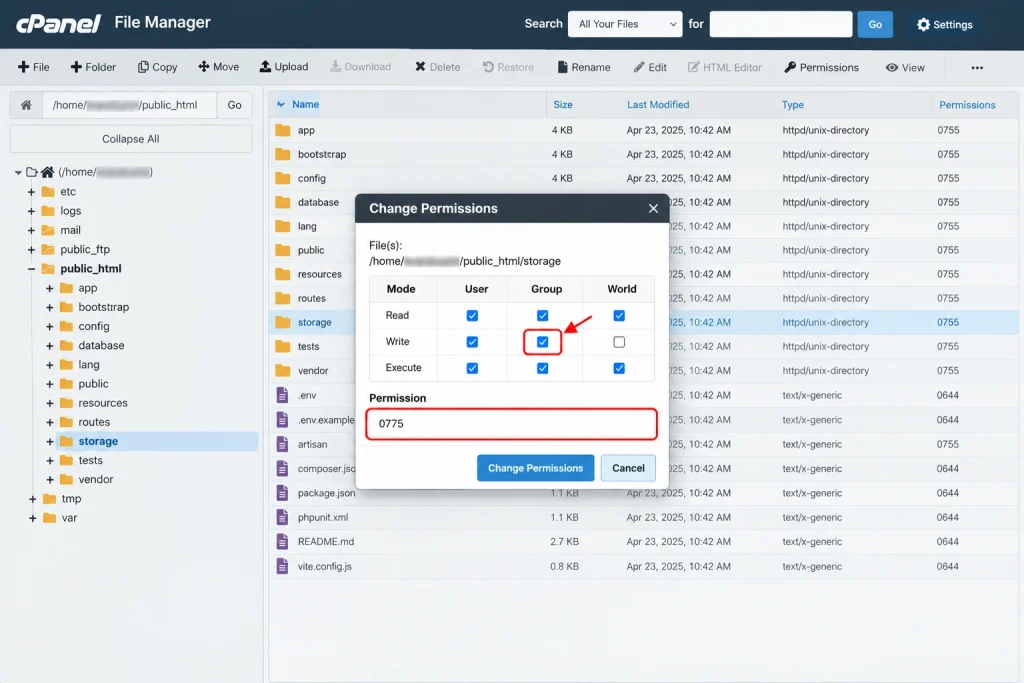Expand the public_ftp folder in the tree
This screenshot has width=1024, height=683.
point(31,249)
